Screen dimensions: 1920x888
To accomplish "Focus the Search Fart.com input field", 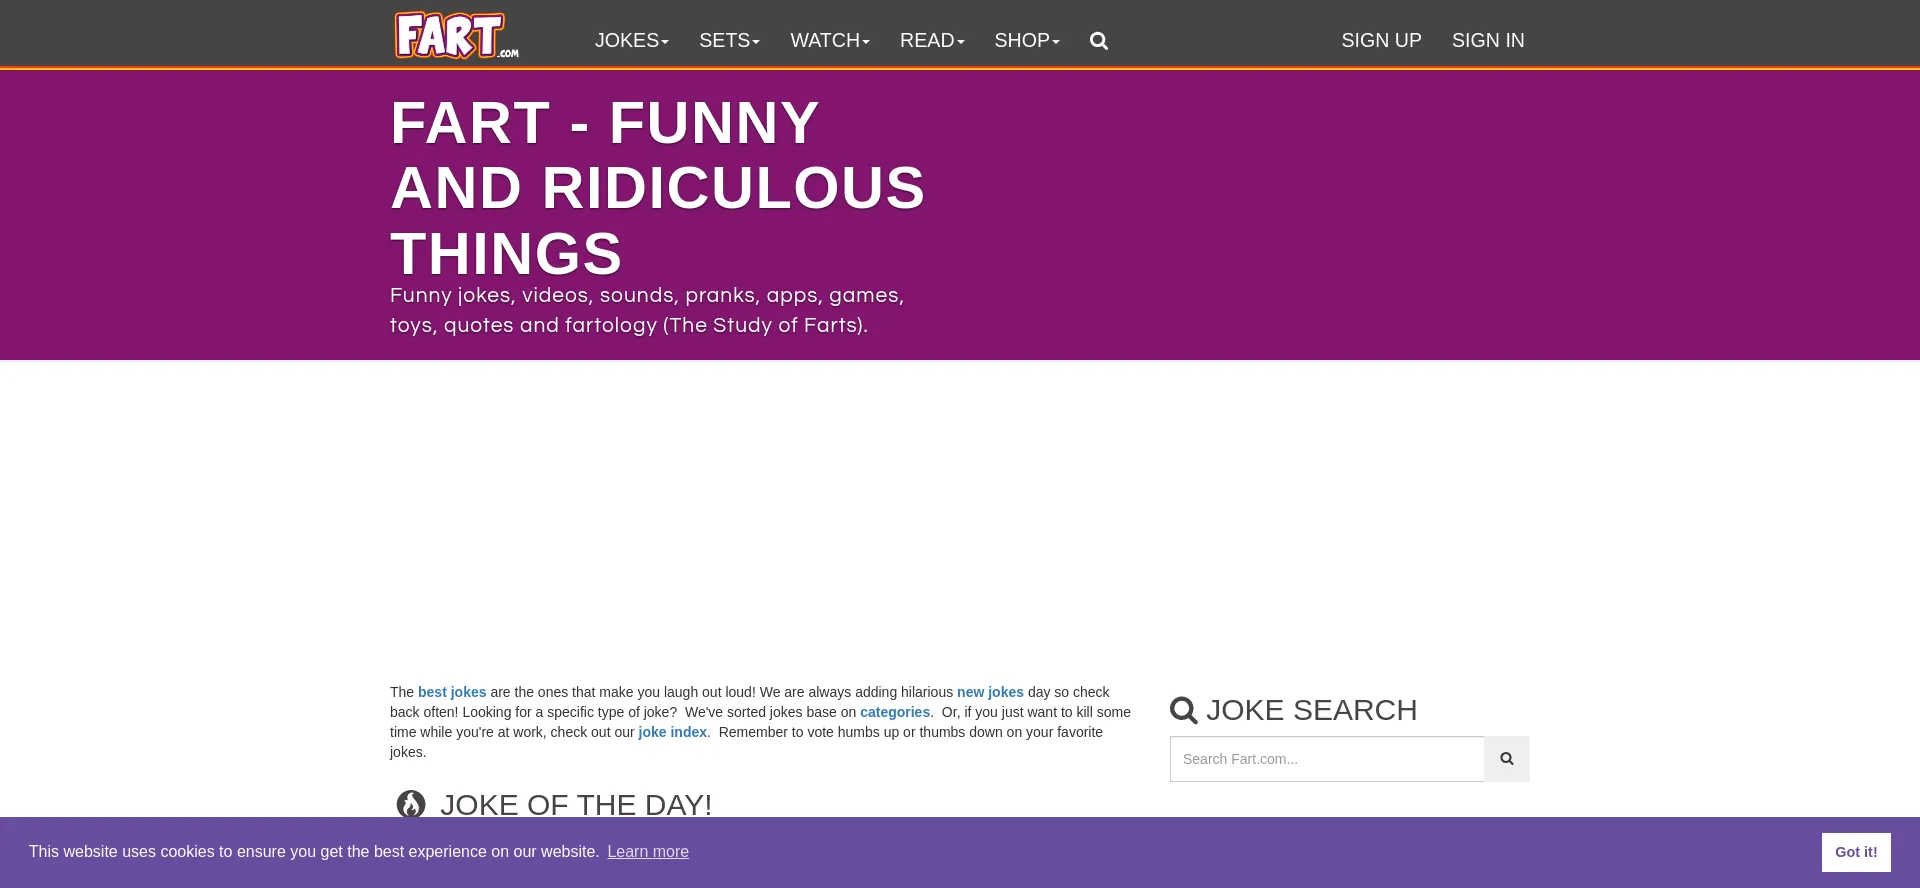I will [x=1327, y=759].
